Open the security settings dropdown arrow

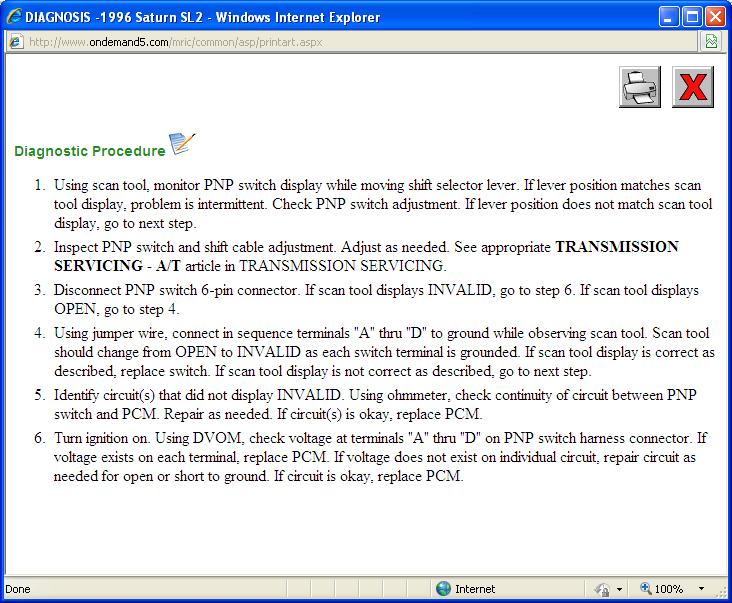click(619, 589)
